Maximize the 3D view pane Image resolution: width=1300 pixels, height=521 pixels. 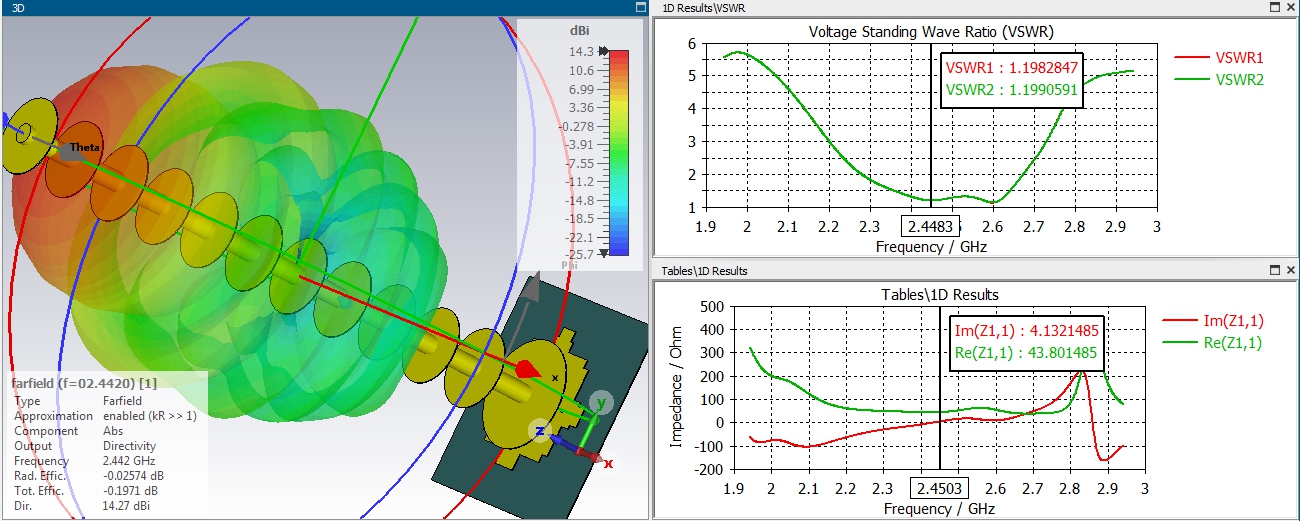click(639, 7)
